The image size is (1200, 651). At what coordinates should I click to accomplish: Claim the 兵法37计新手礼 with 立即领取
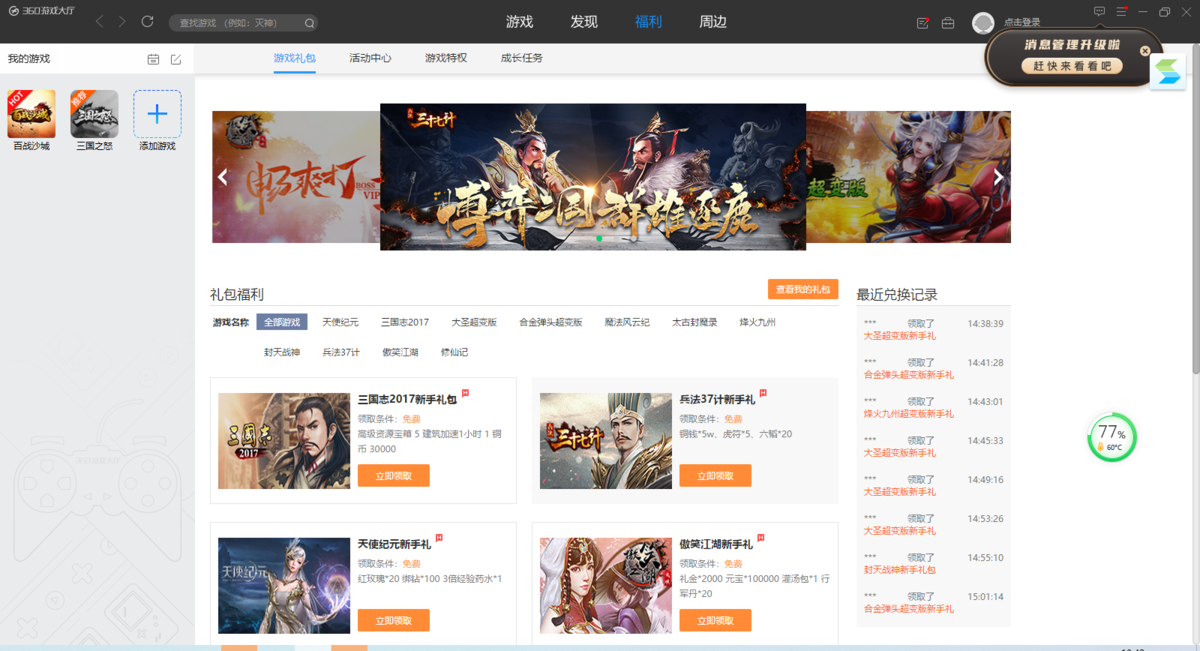716,476
